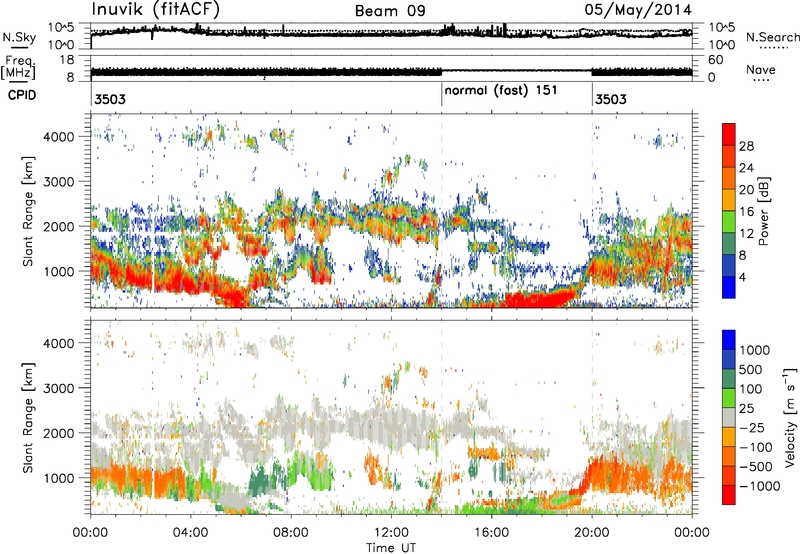
Task: Click the '12:00' time axis tick label
Action: [391, 533]
